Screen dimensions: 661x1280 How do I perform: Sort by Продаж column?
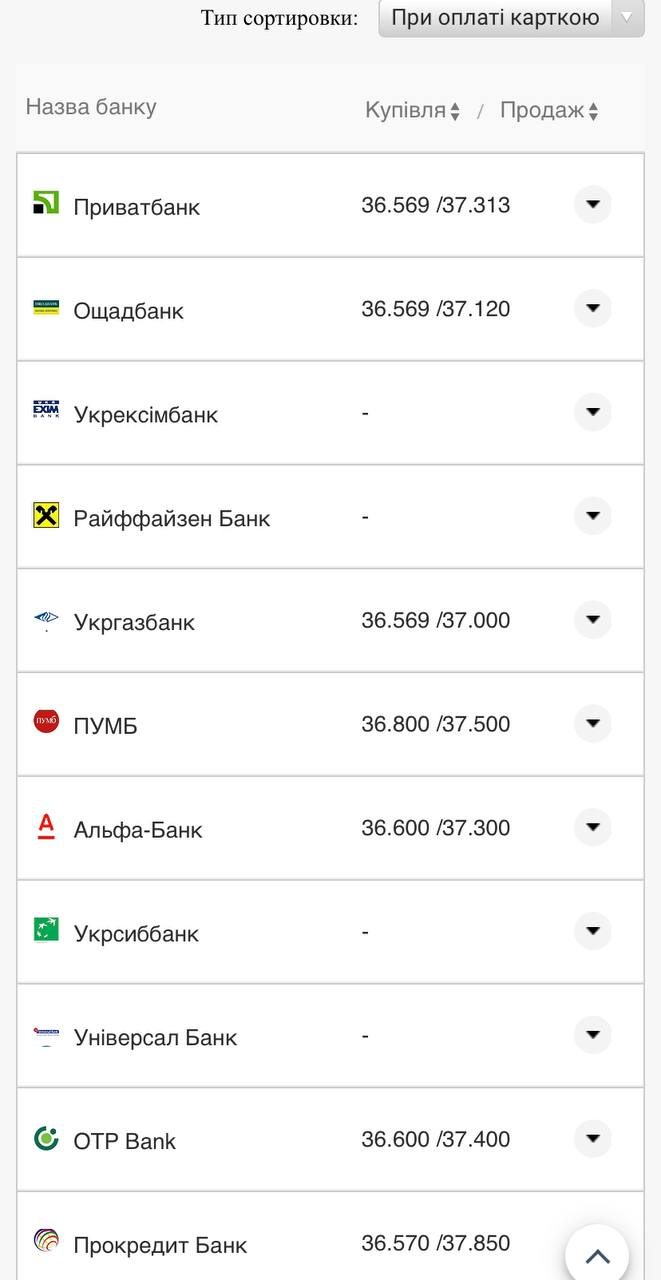549,111
